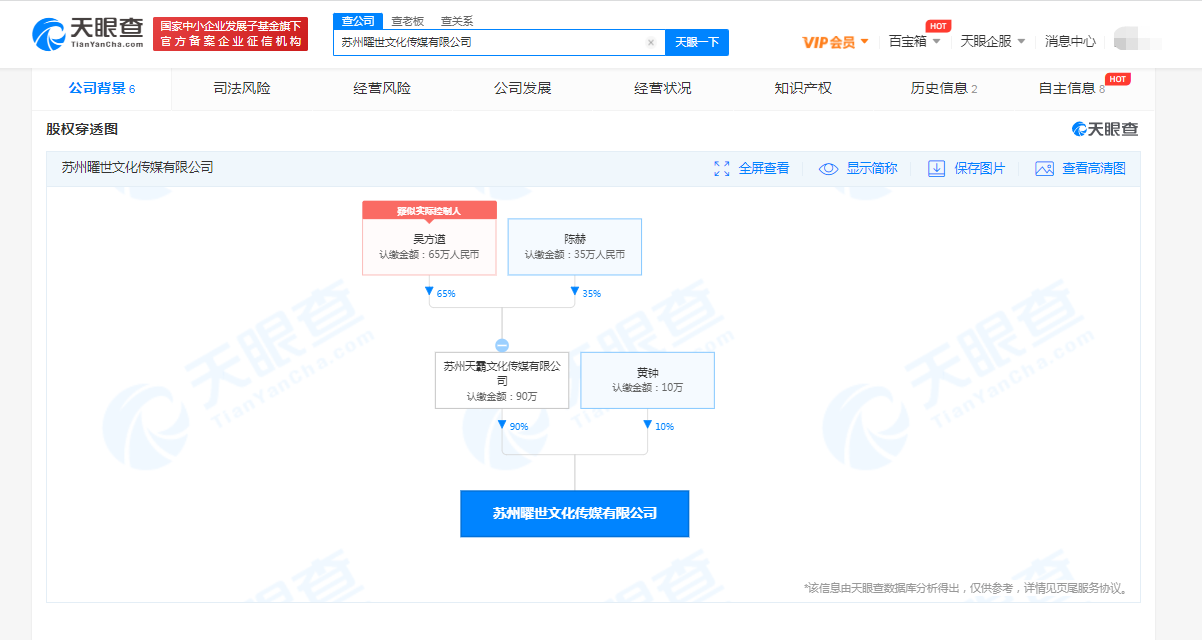Click the 天眼一下 search button
The image size is (1202, 640).
[697, 43]
